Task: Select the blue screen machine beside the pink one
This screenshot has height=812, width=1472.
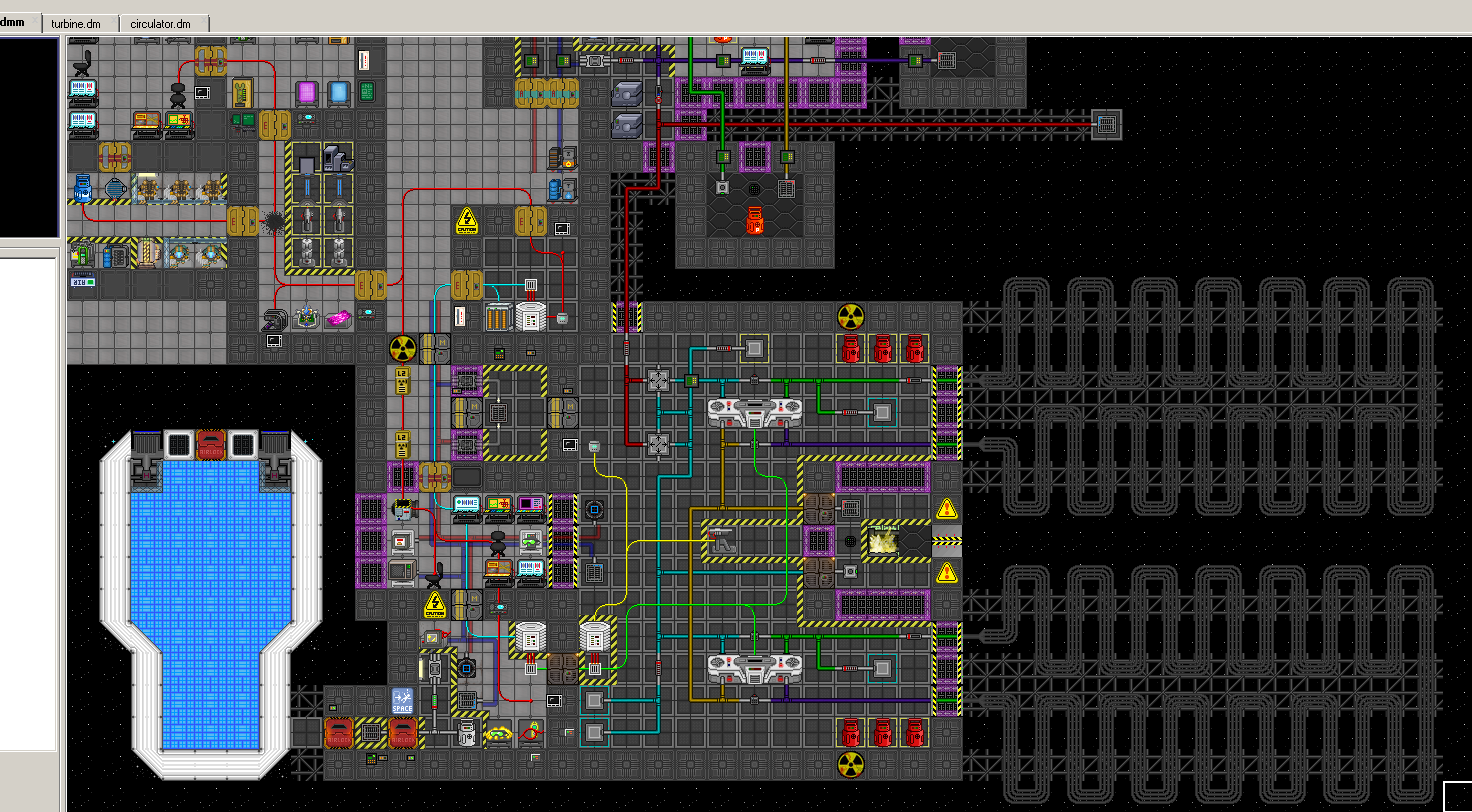Action: pyautogui.click(x=339, y=93)
